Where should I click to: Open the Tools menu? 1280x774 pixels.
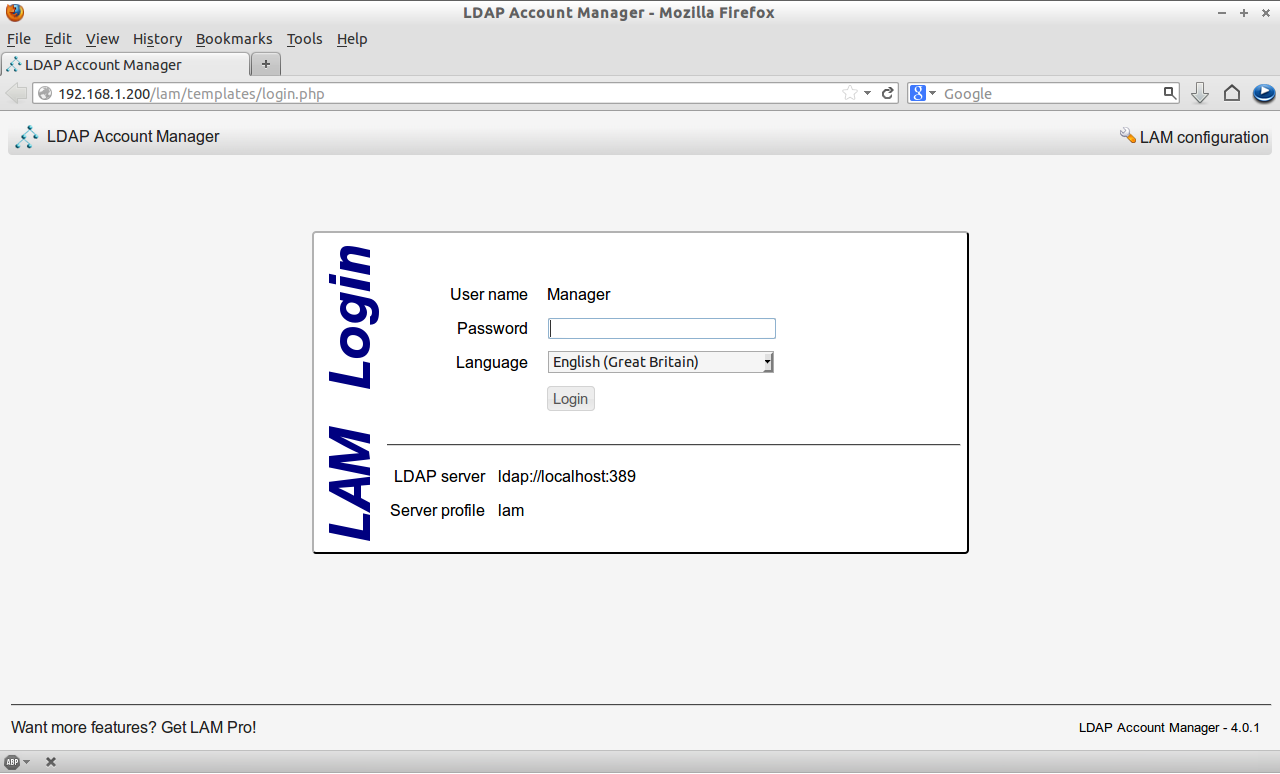304,39
